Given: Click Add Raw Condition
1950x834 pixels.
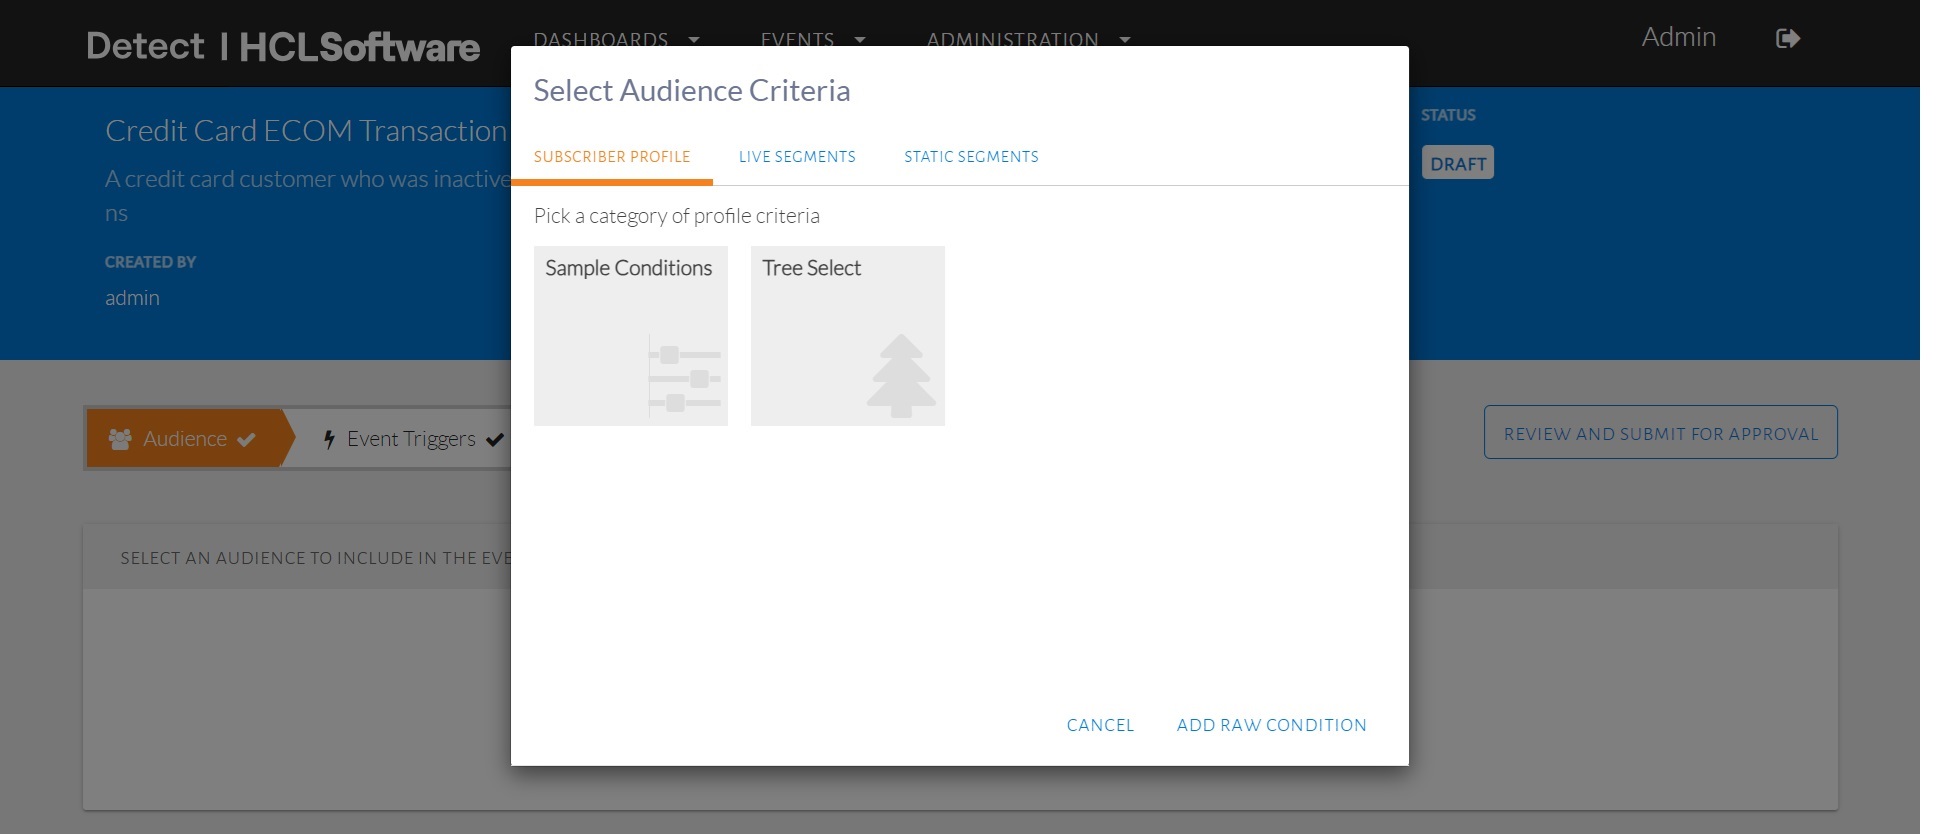Looking at the screenshot, I should (1271, 725).
